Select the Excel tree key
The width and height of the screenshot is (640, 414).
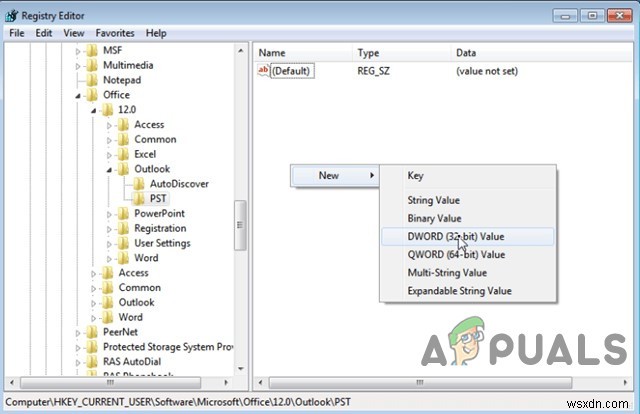(145, 154)
